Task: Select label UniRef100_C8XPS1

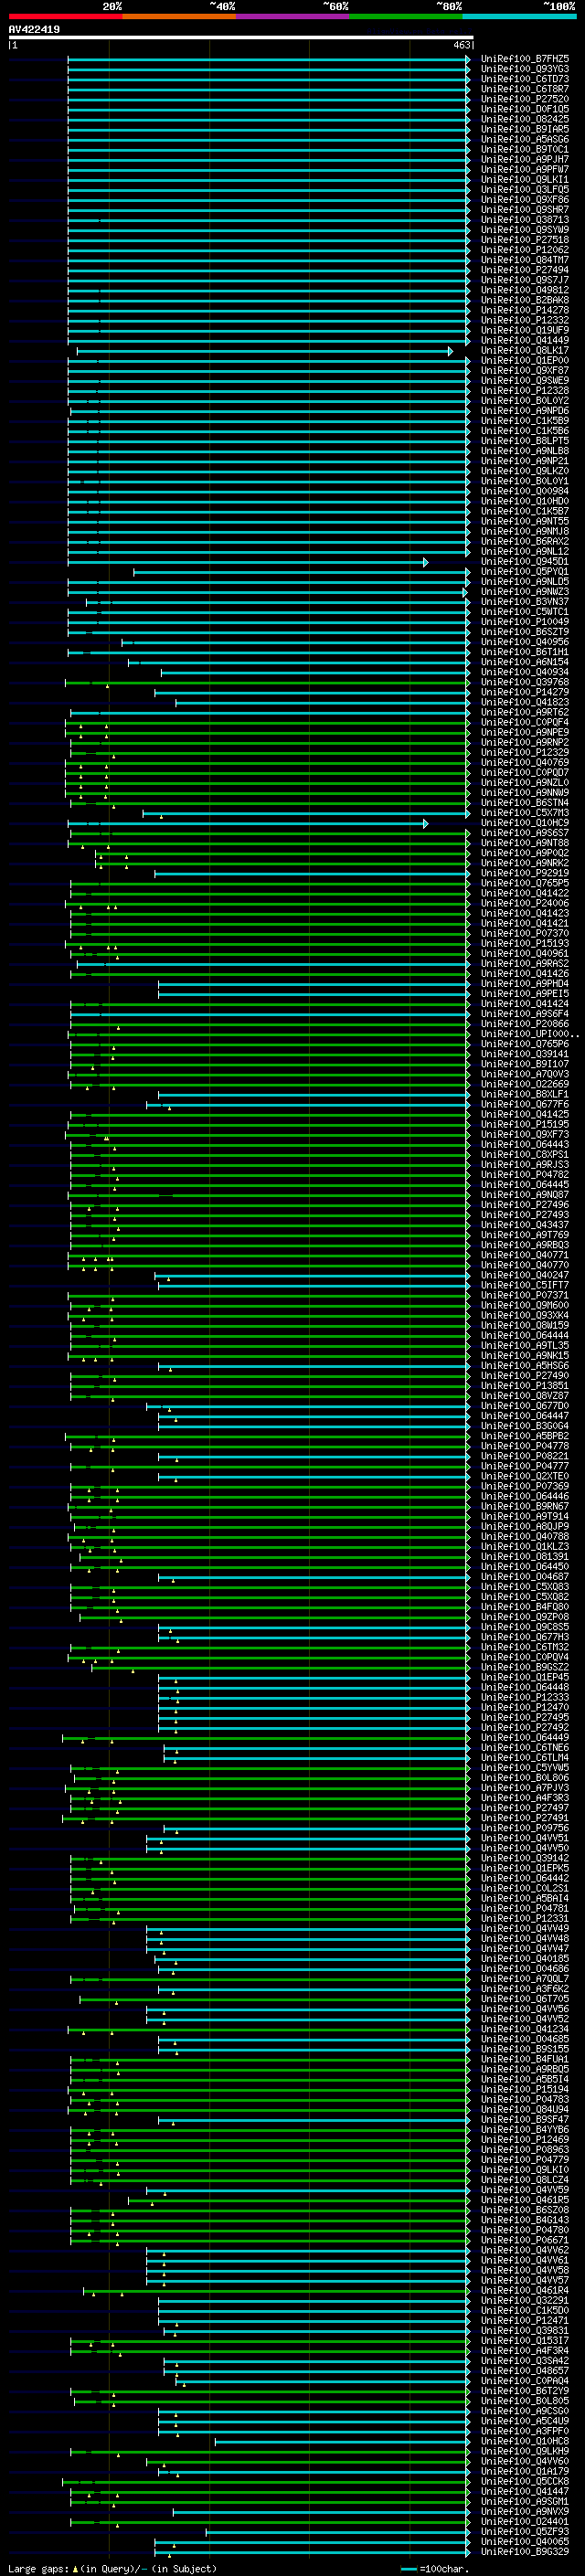Action: pyautogui.click(x=524, y=1154)
